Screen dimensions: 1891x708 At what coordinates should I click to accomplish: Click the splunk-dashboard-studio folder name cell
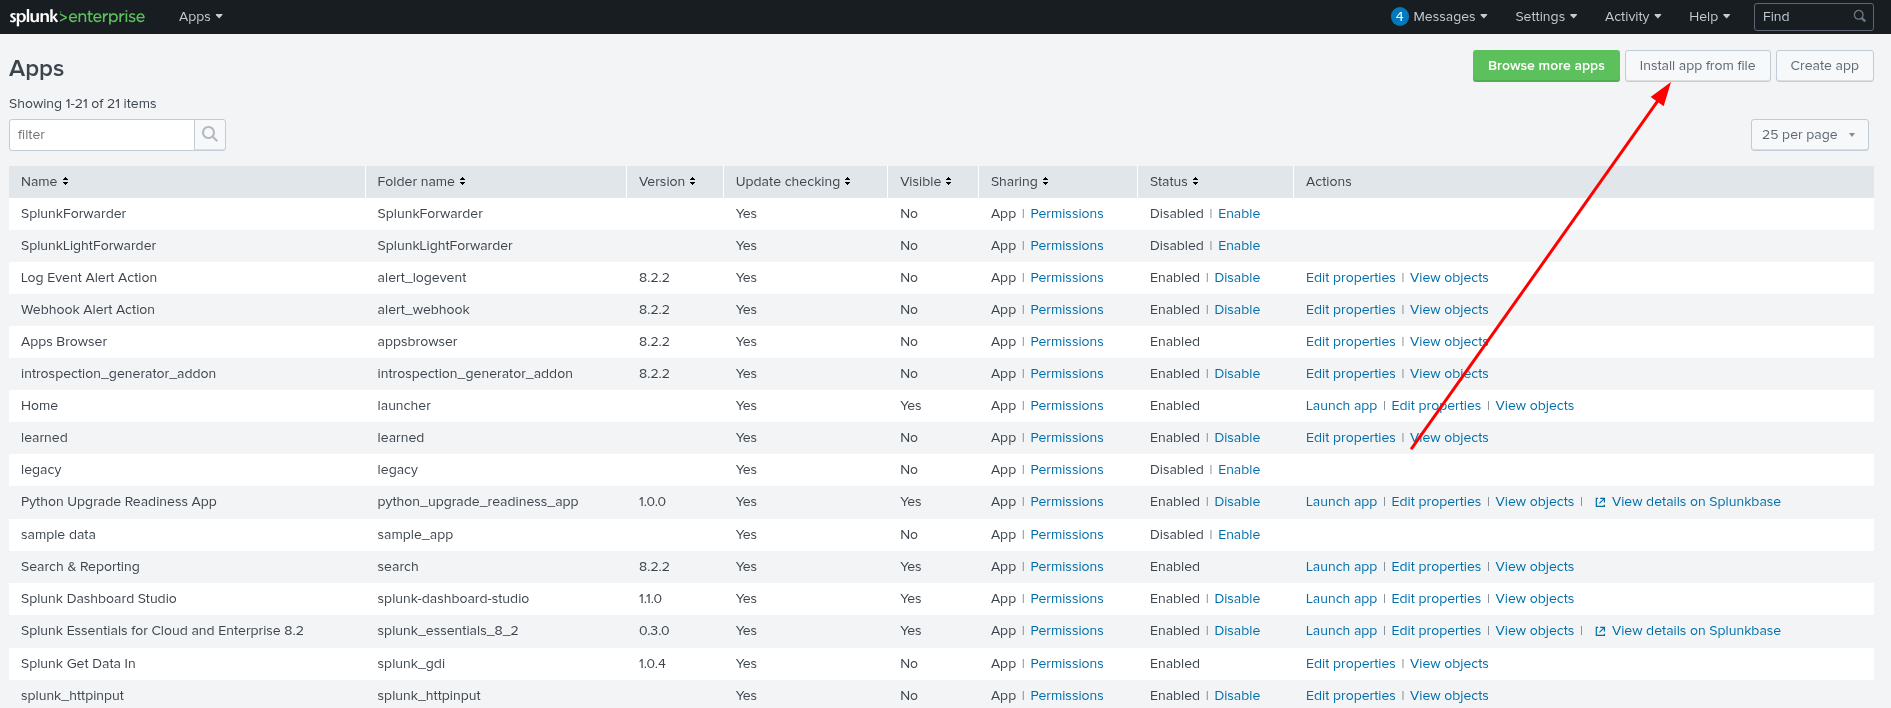[453, 599]
